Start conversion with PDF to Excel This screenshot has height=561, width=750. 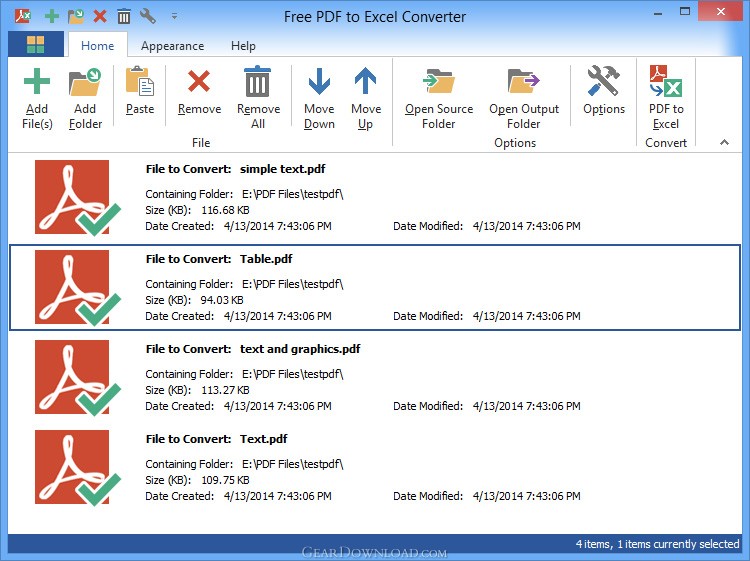(x=666, y=98)
